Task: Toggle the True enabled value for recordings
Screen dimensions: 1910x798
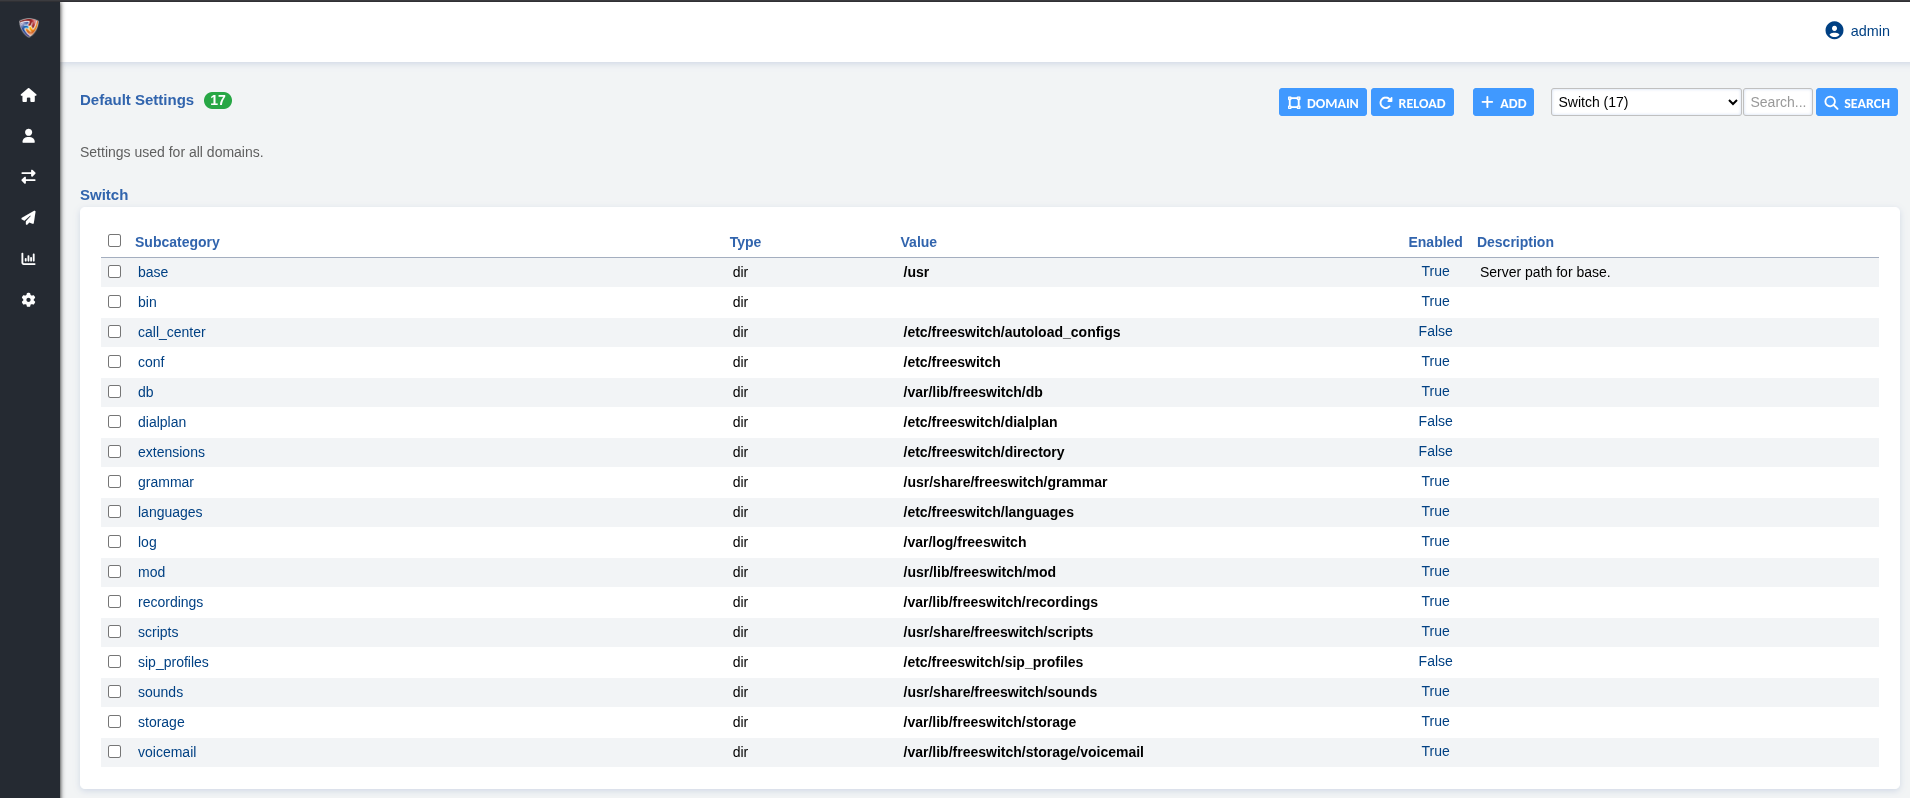Action: (x=1435, y=602)
